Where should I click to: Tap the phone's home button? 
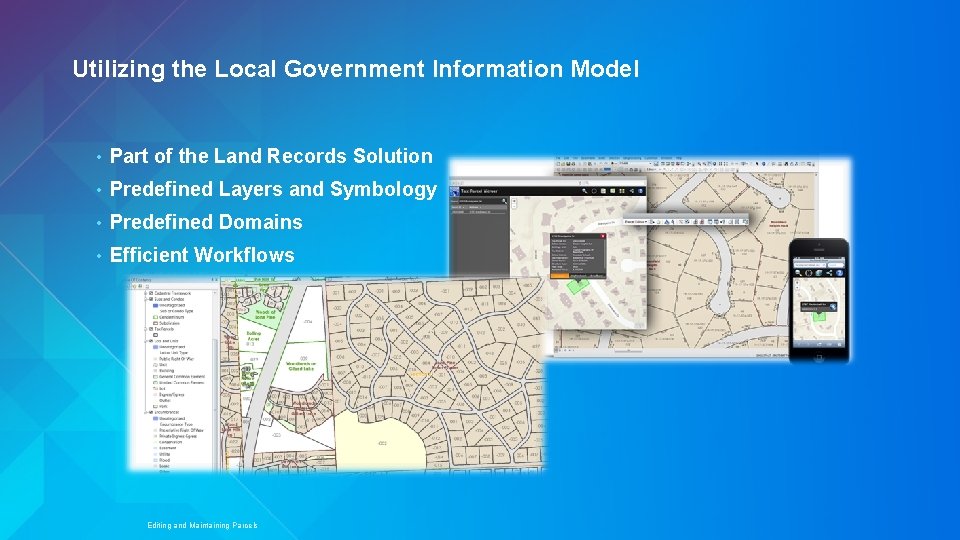coord(819,357)
